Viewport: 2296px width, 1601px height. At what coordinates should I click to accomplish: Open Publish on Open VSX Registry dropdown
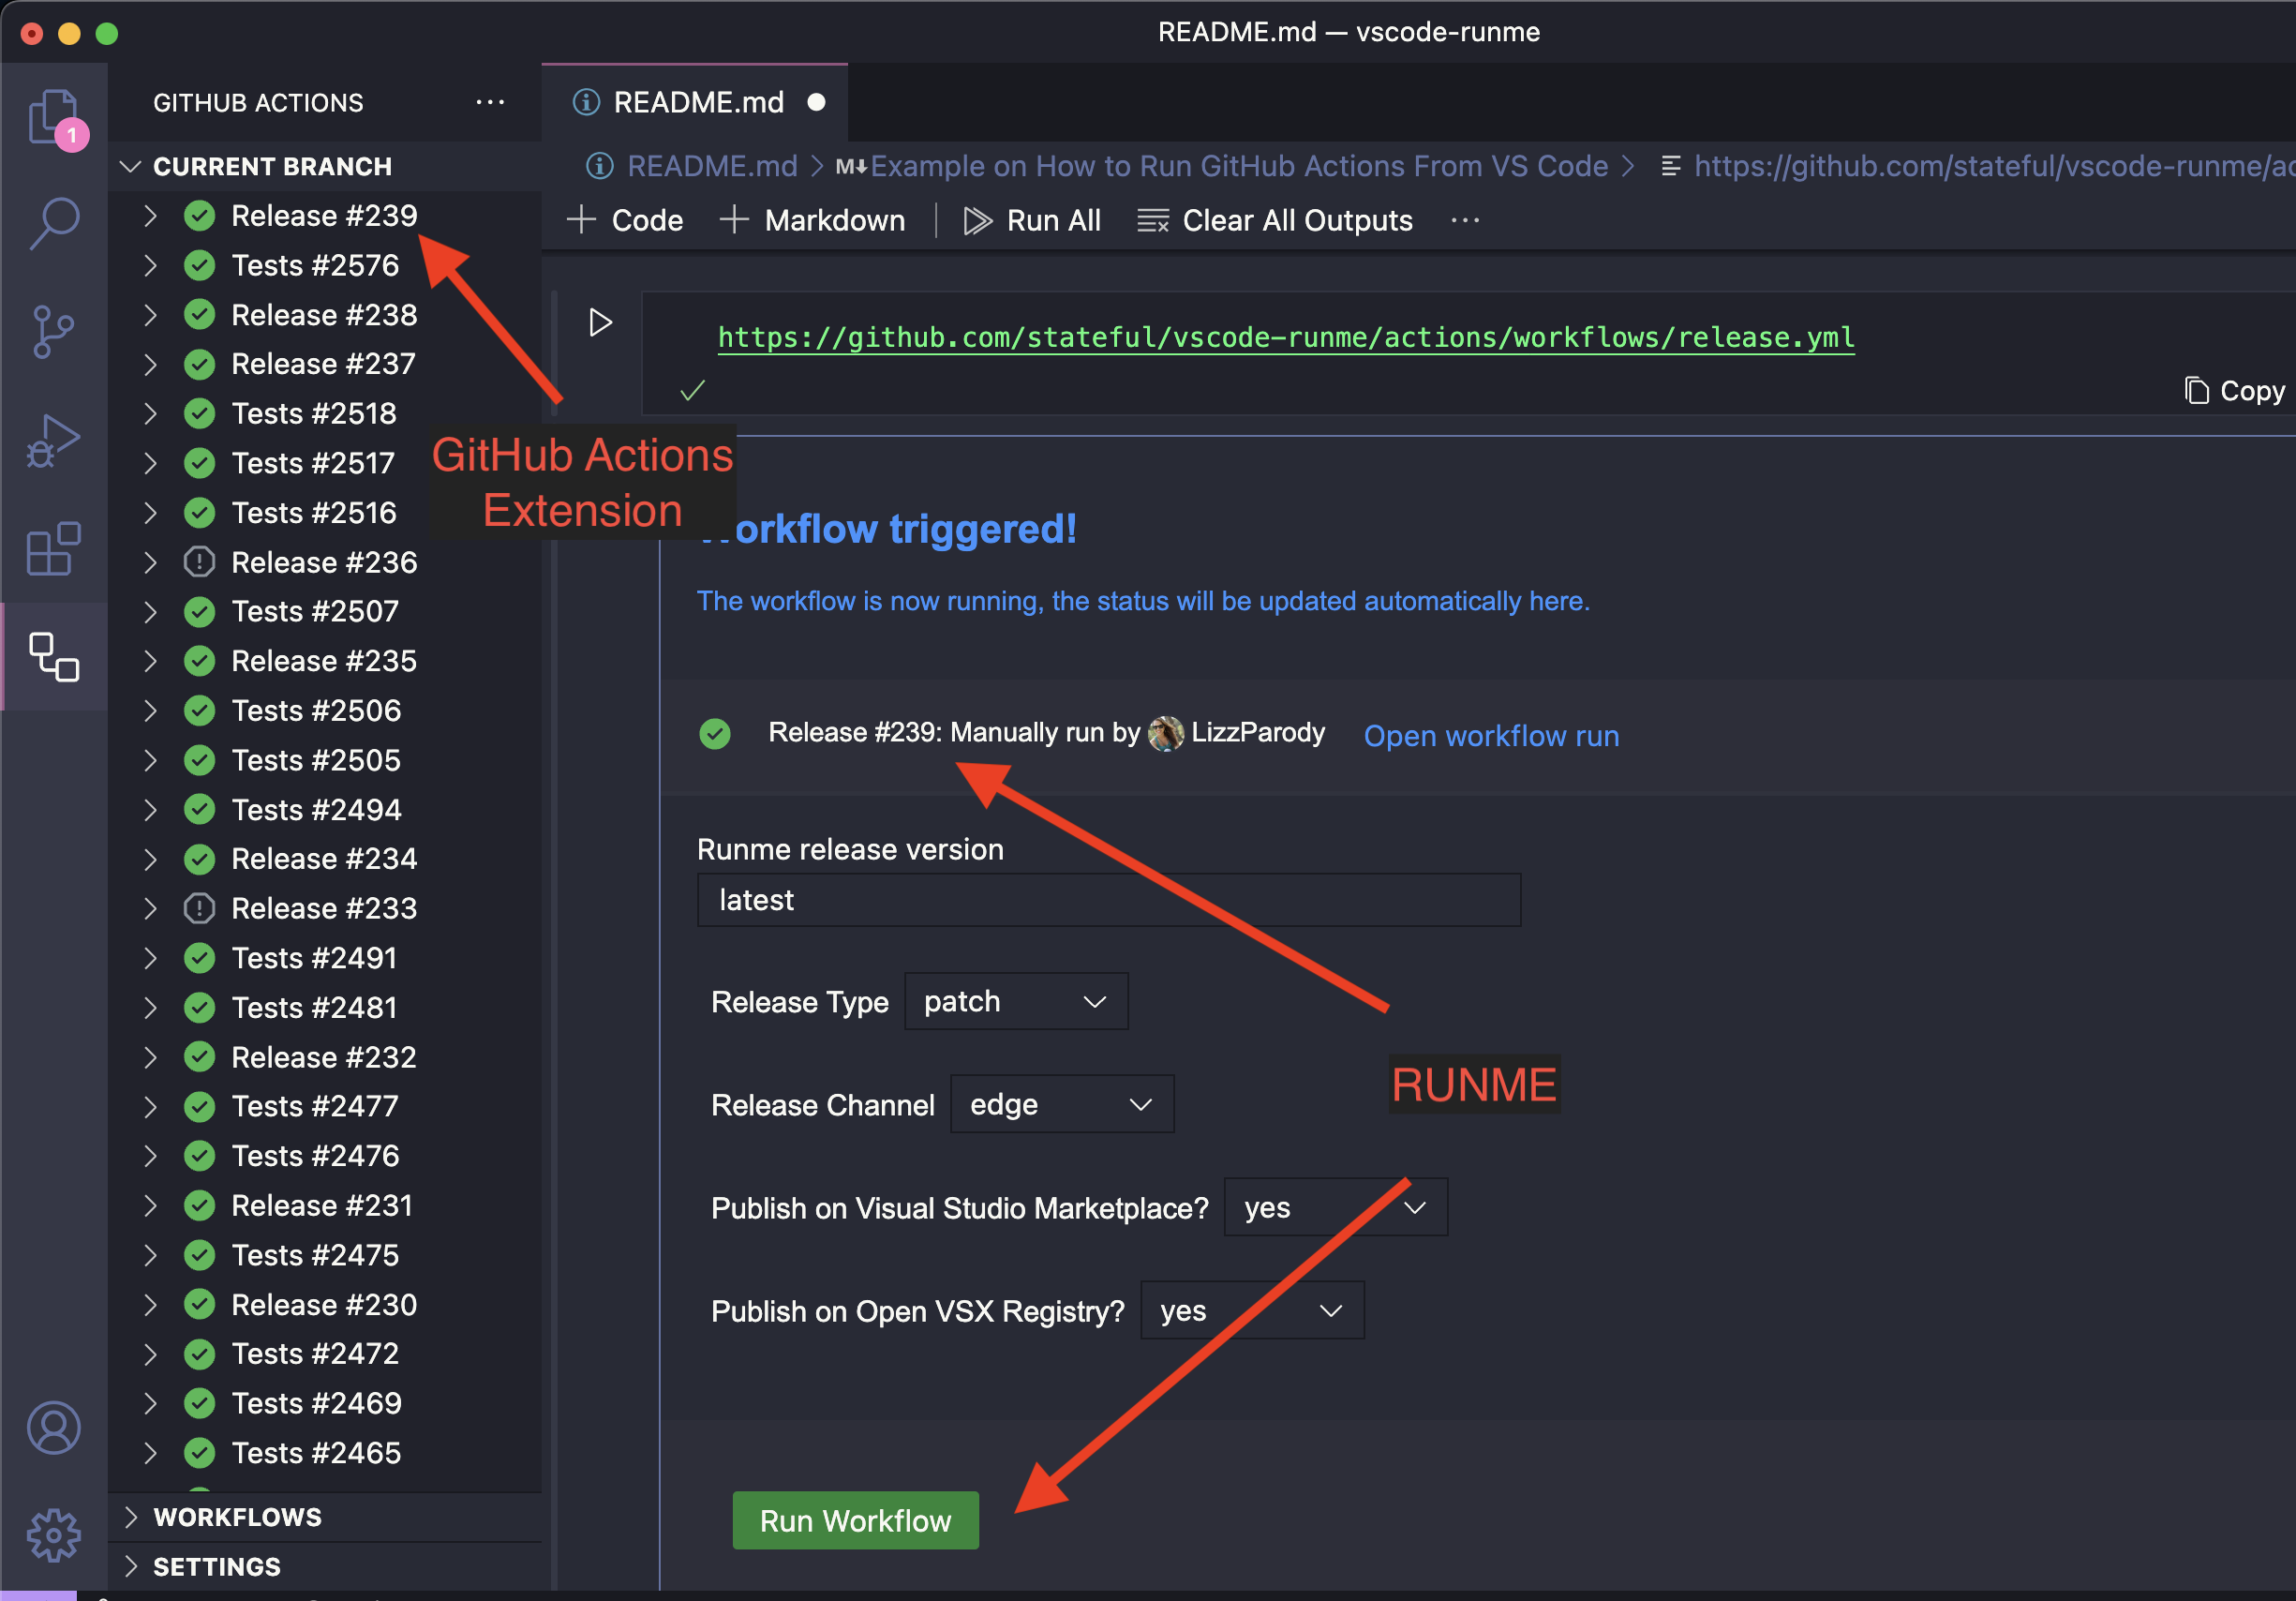(1252, 1310)
